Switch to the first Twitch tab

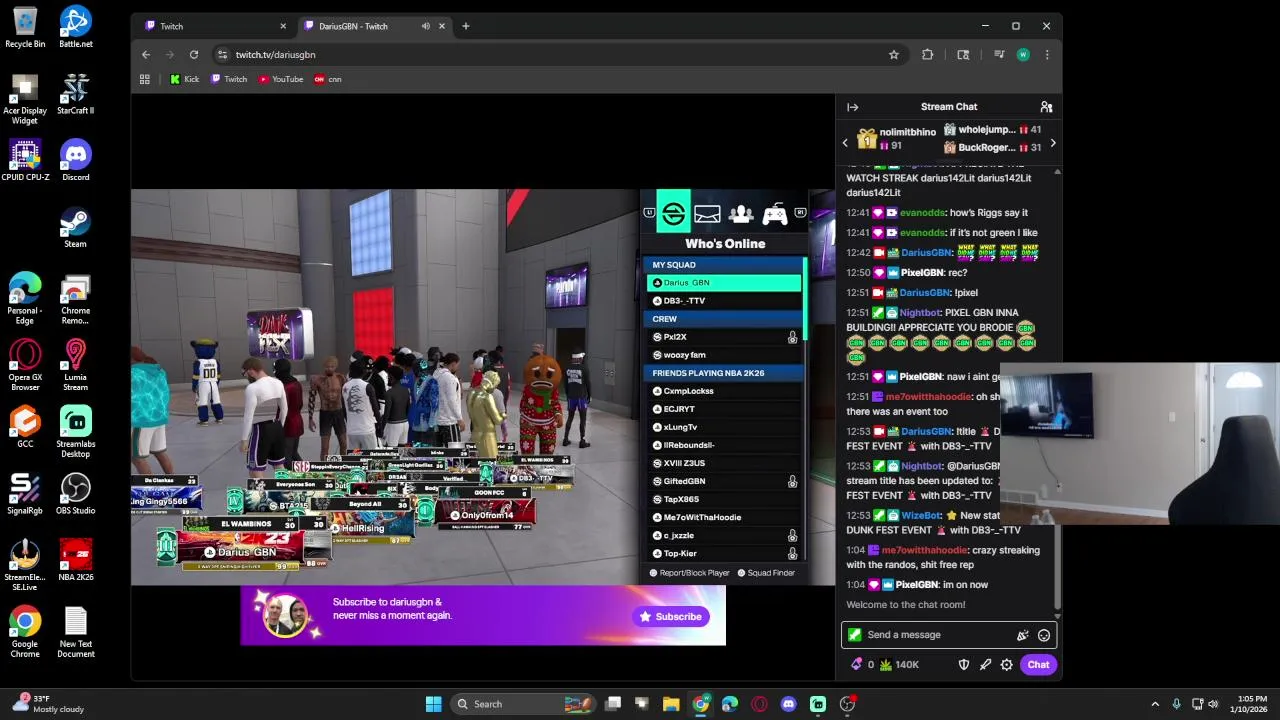coord(214,26)
